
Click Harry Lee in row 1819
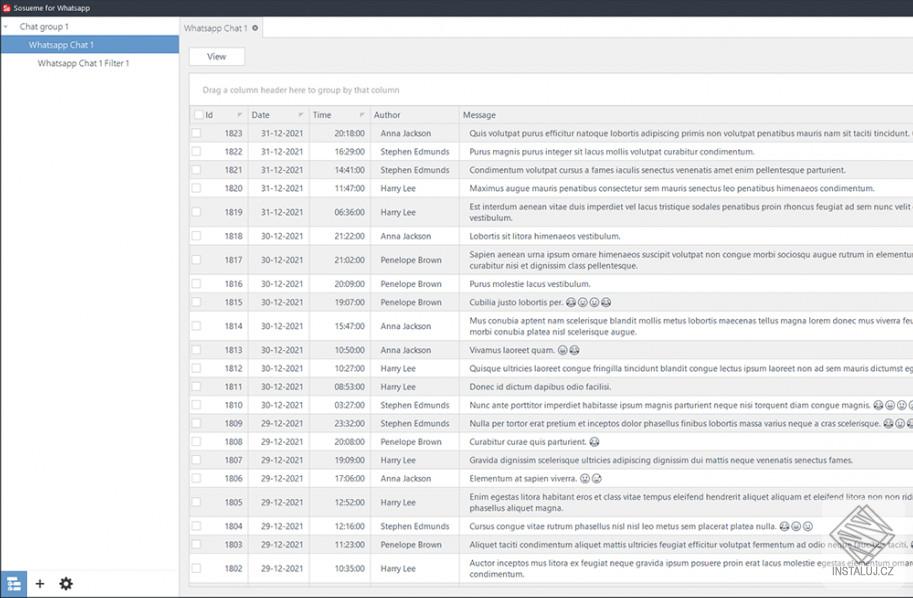click(398, 212)
